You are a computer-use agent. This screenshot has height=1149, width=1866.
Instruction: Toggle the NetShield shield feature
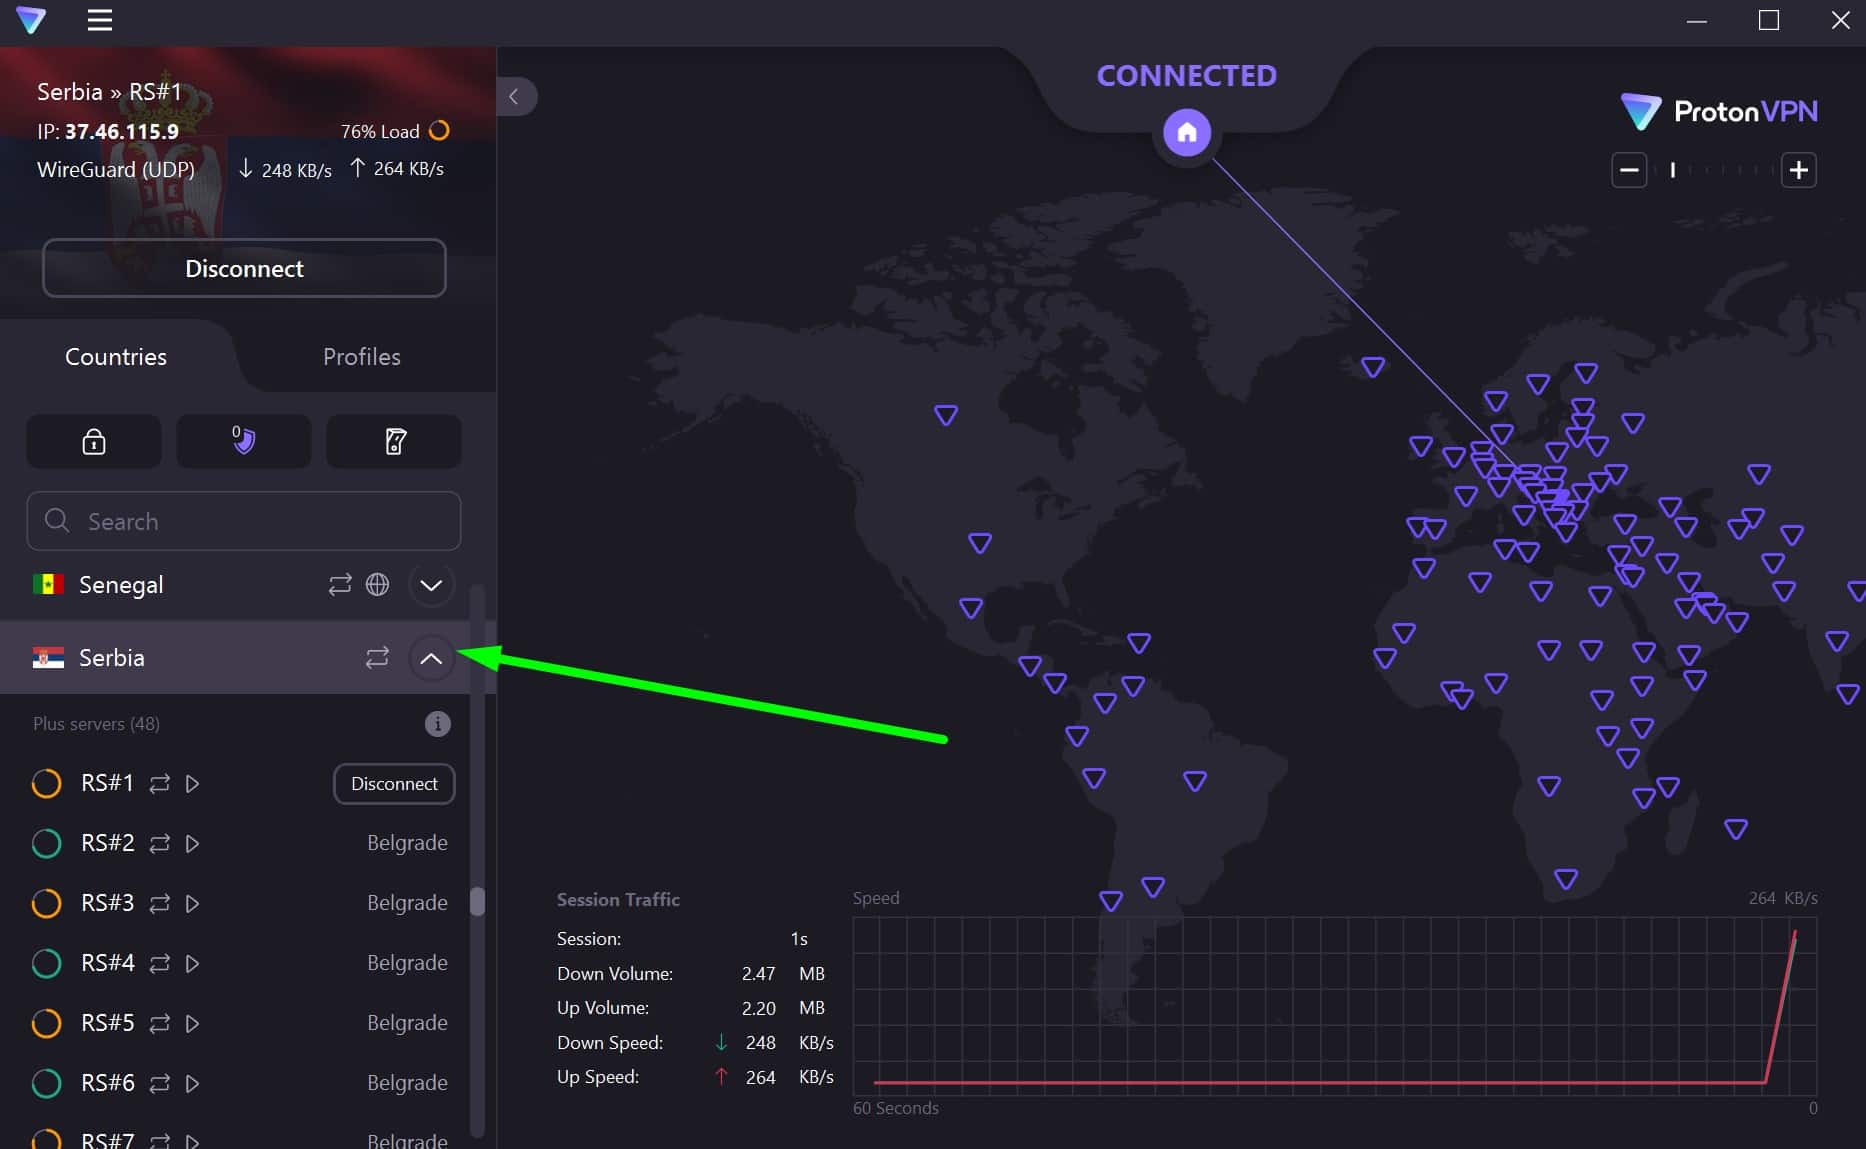click(244, 441)
